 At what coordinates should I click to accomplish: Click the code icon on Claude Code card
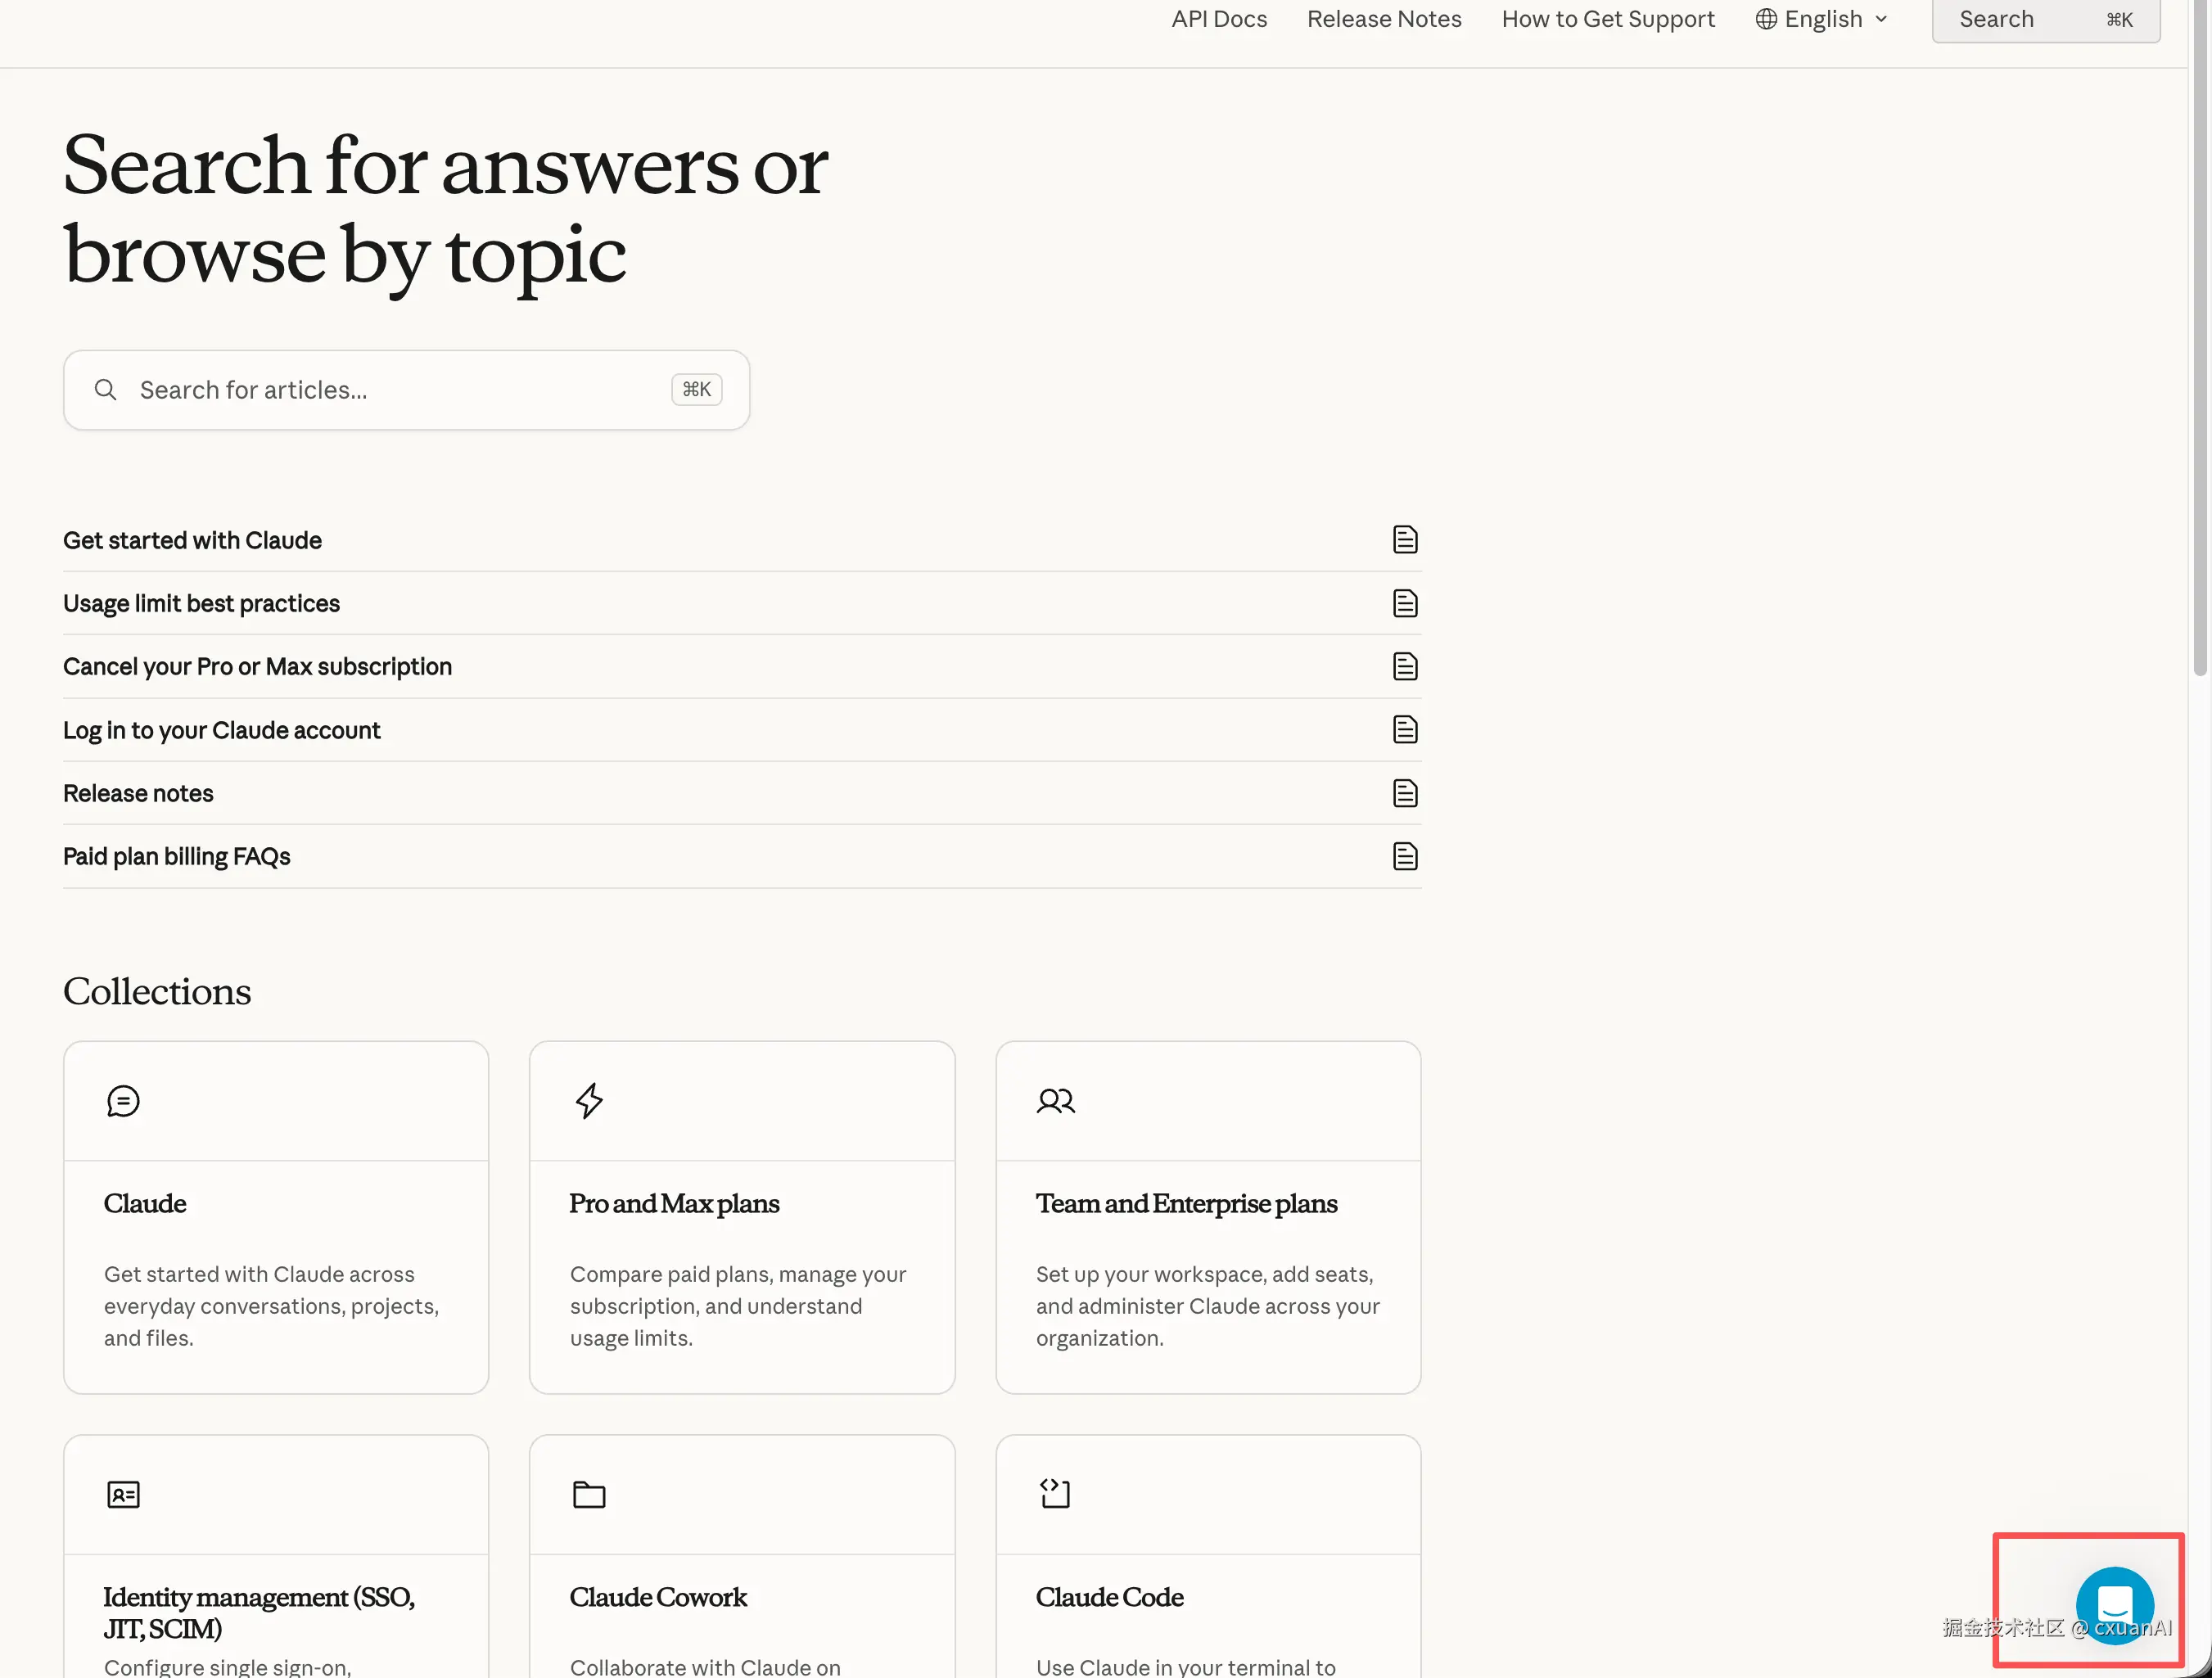pyautogui.click(x=1055, y=1493)
